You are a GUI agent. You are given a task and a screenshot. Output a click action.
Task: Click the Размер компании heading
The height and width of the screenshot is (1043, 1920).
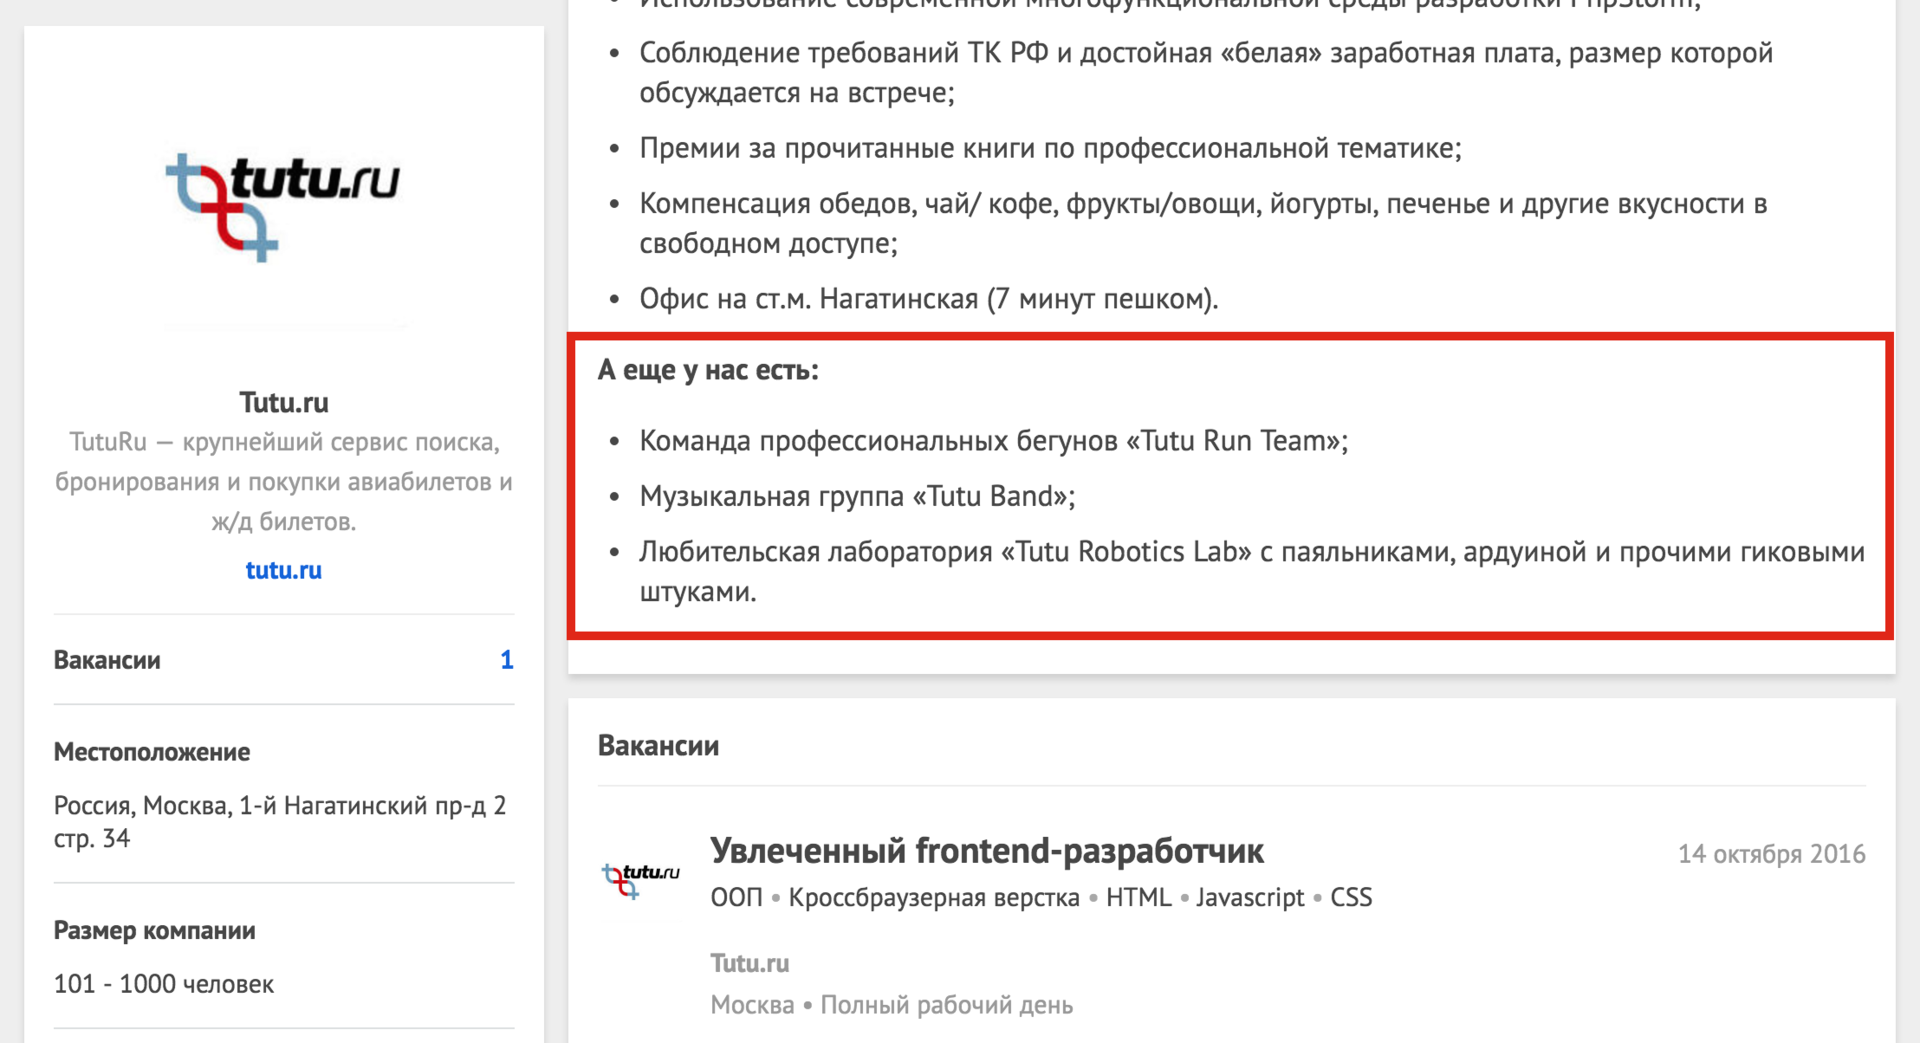(x=154, y=931)
